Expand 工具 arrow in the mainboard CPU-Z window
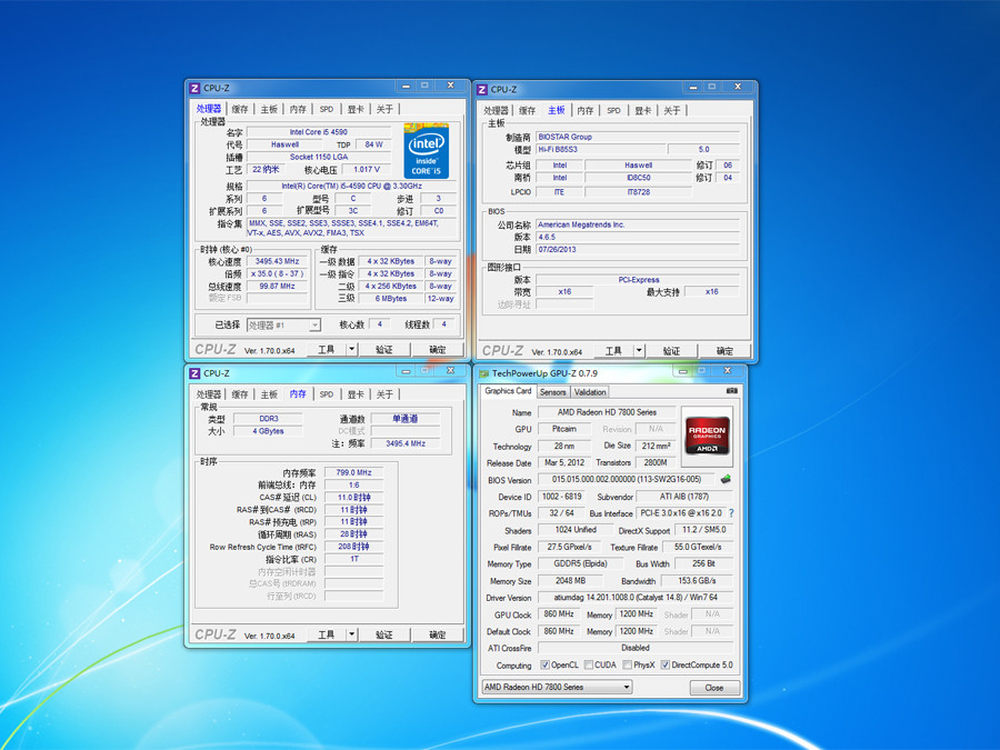 coord(638,351)
